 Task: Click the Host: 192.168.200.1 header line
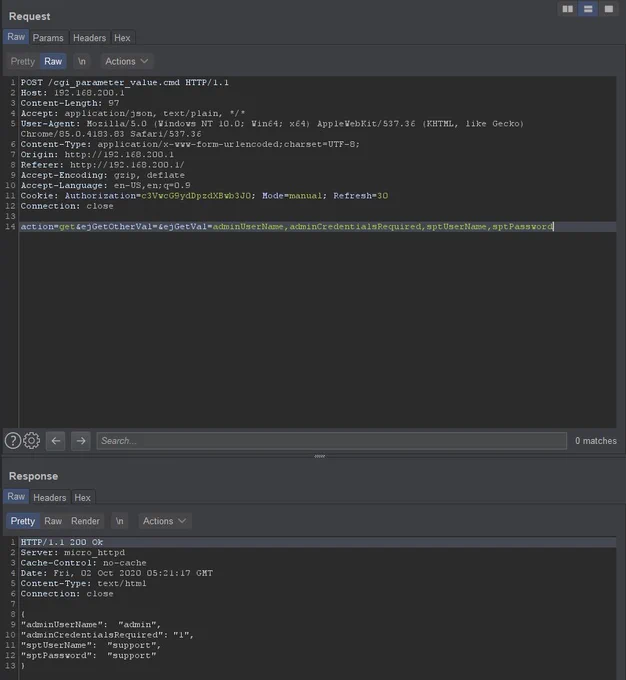pyautogui.click(x=72, y=93)
